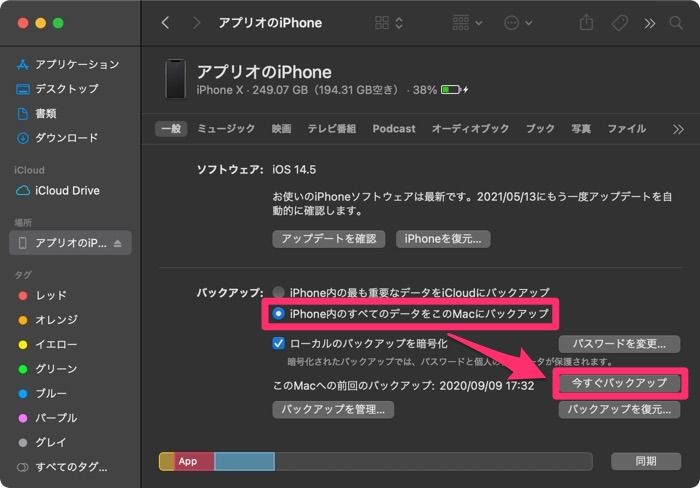Viewport: 700px width, 488px height.
Task: Click the yellow segment of storage bar
Action: [x=167, y=461]
